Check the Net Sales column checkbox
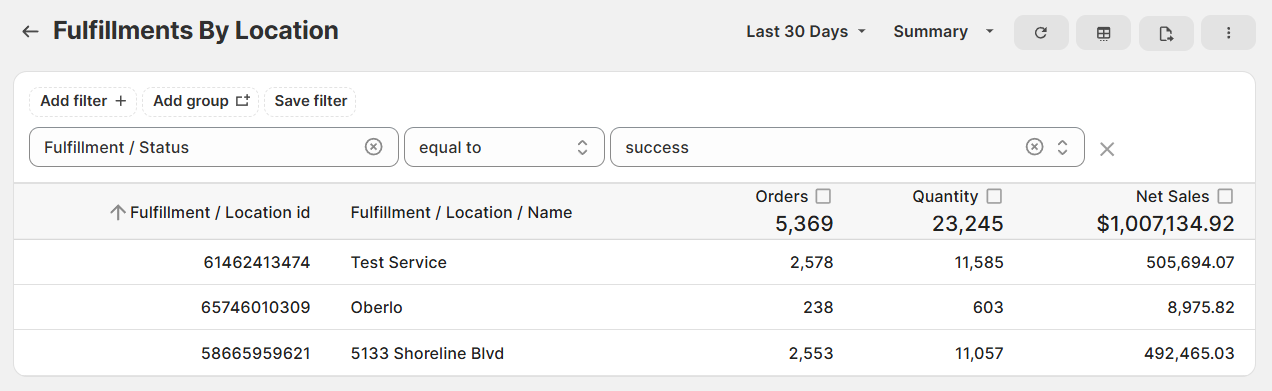1272x391 pixels. (x=1225, y=197)
